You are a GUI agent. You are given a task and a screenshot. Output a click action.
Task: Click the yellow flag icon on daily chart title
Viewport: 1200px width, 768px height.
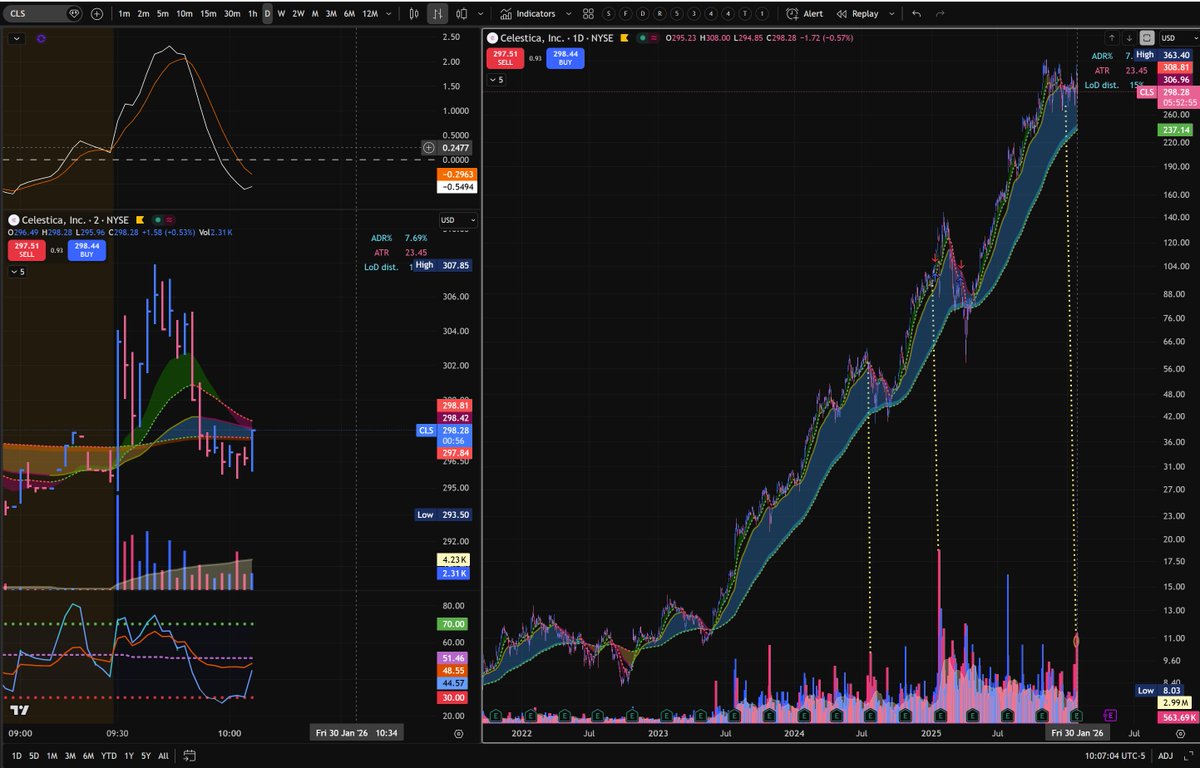click(x=624, y=37)
